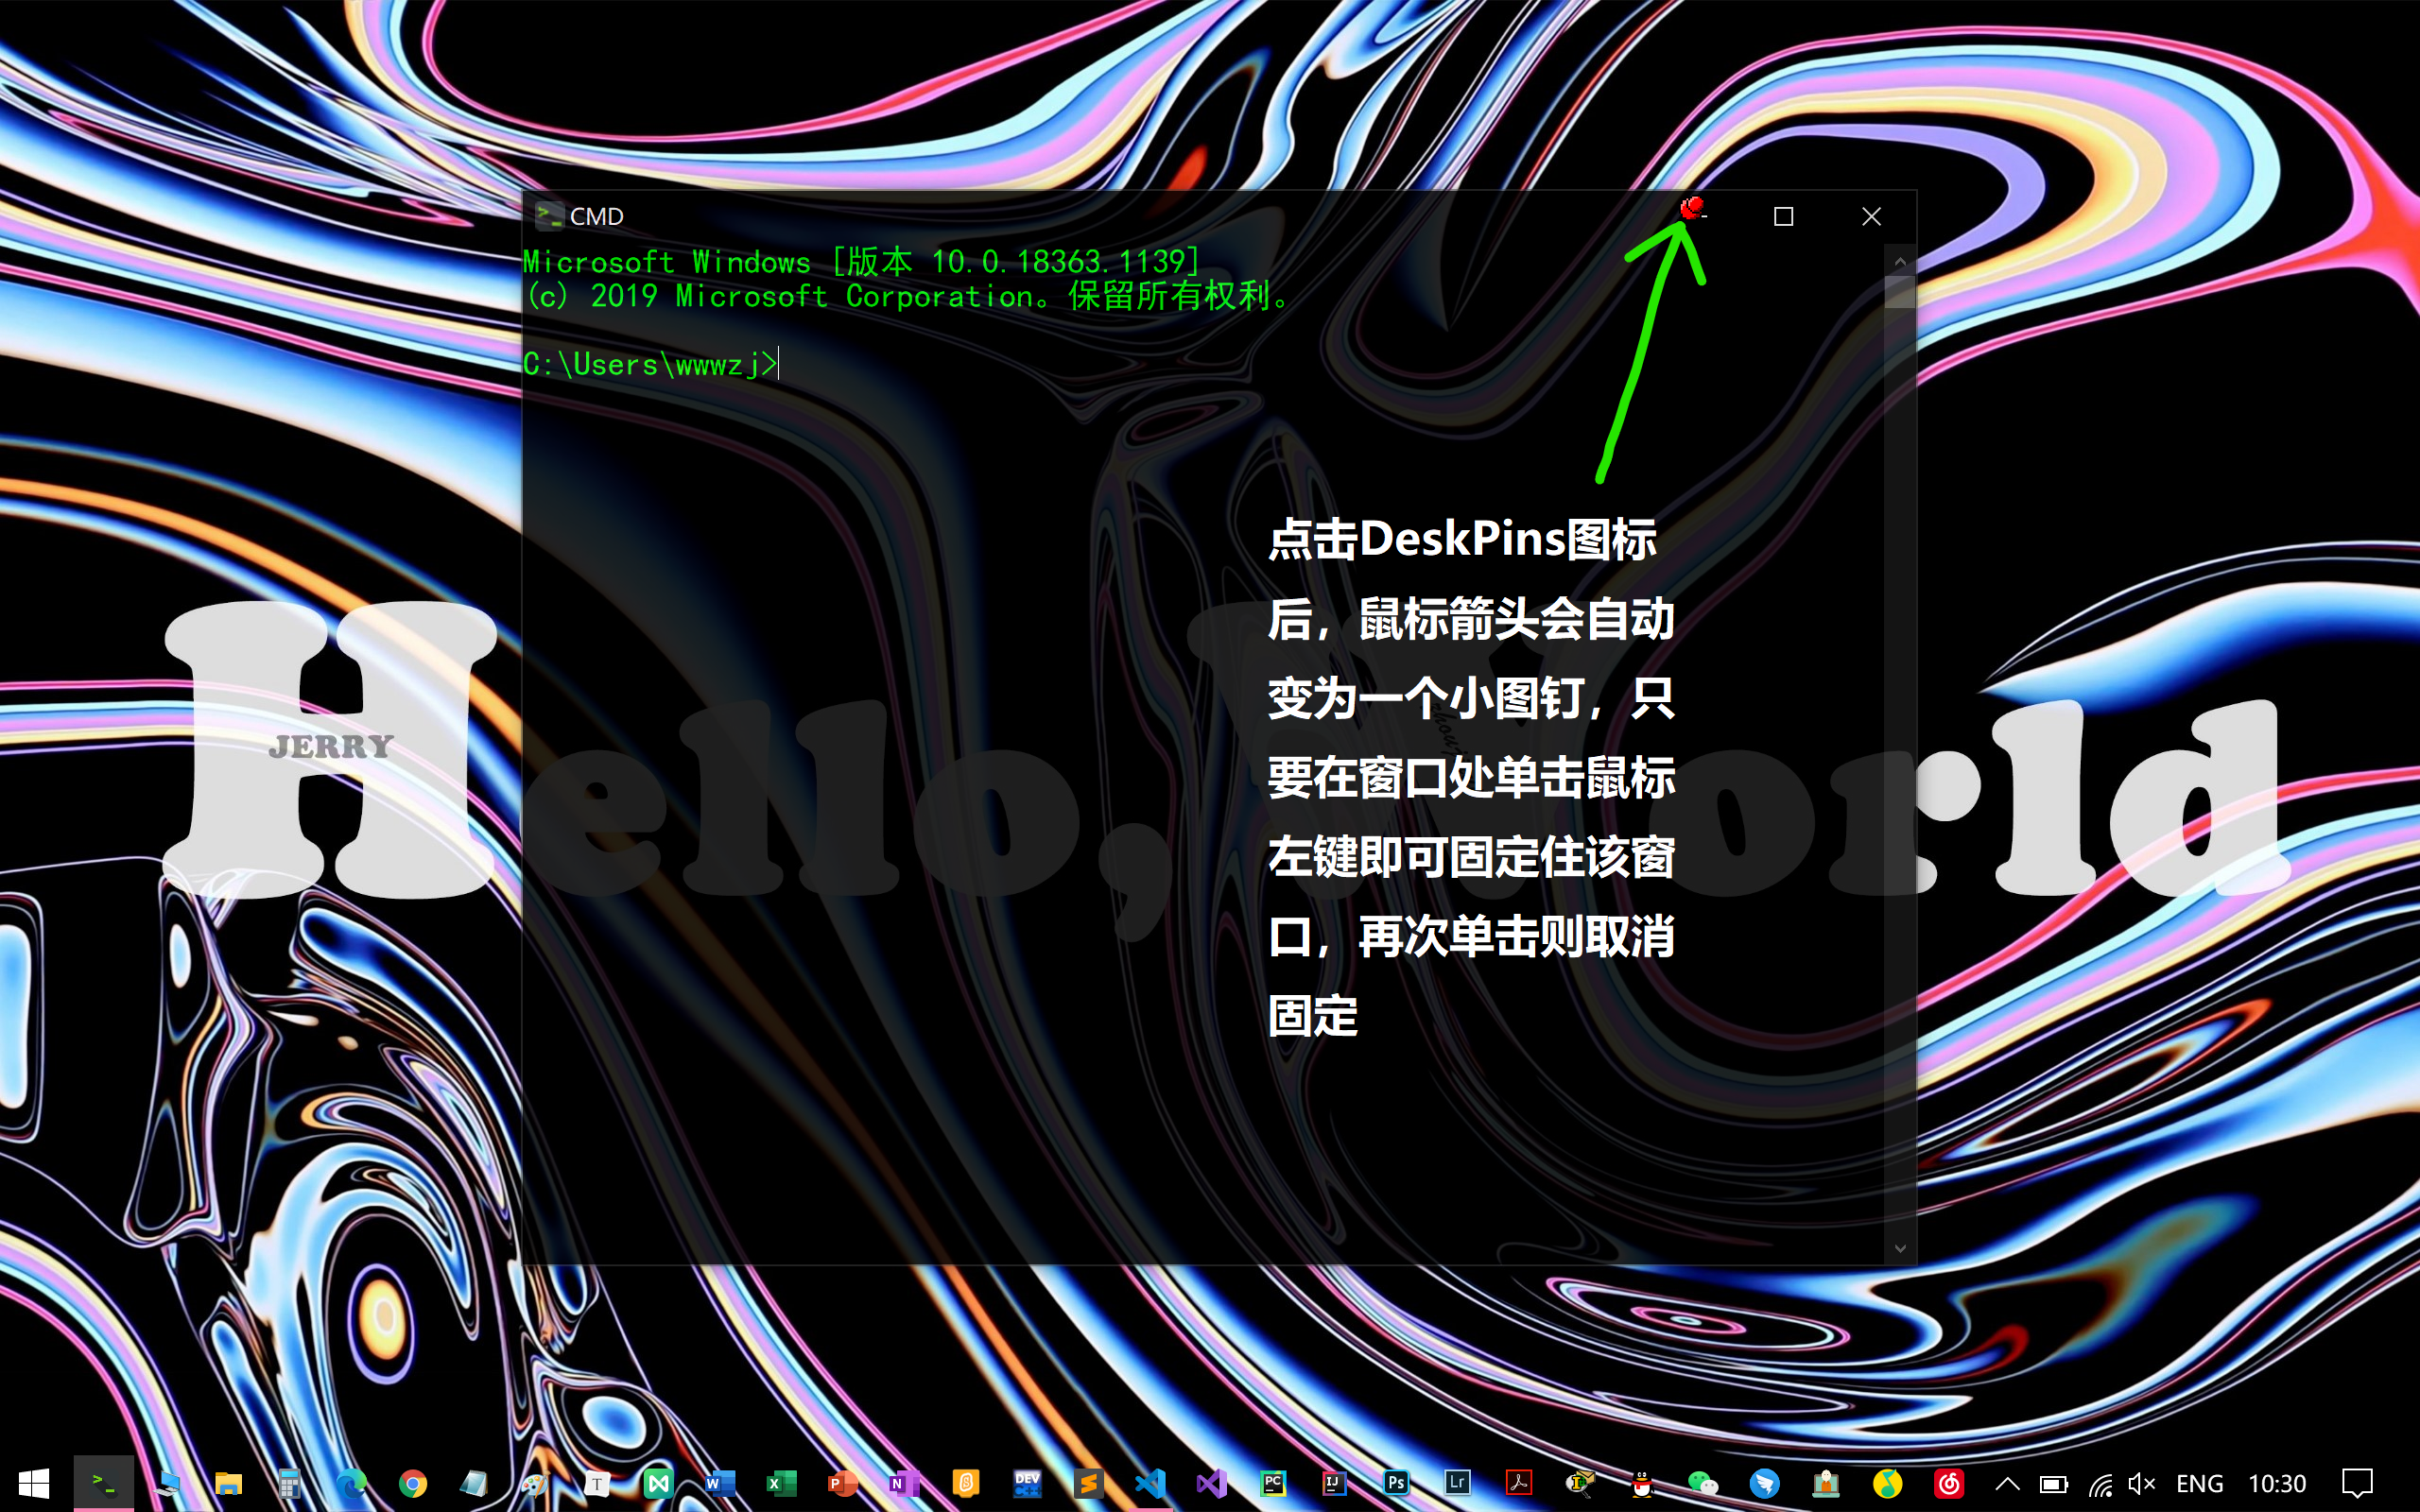Screen dimensions: 2420x1512
Task: Launch PyCharm from the taskbar
Action: 1273,1483
